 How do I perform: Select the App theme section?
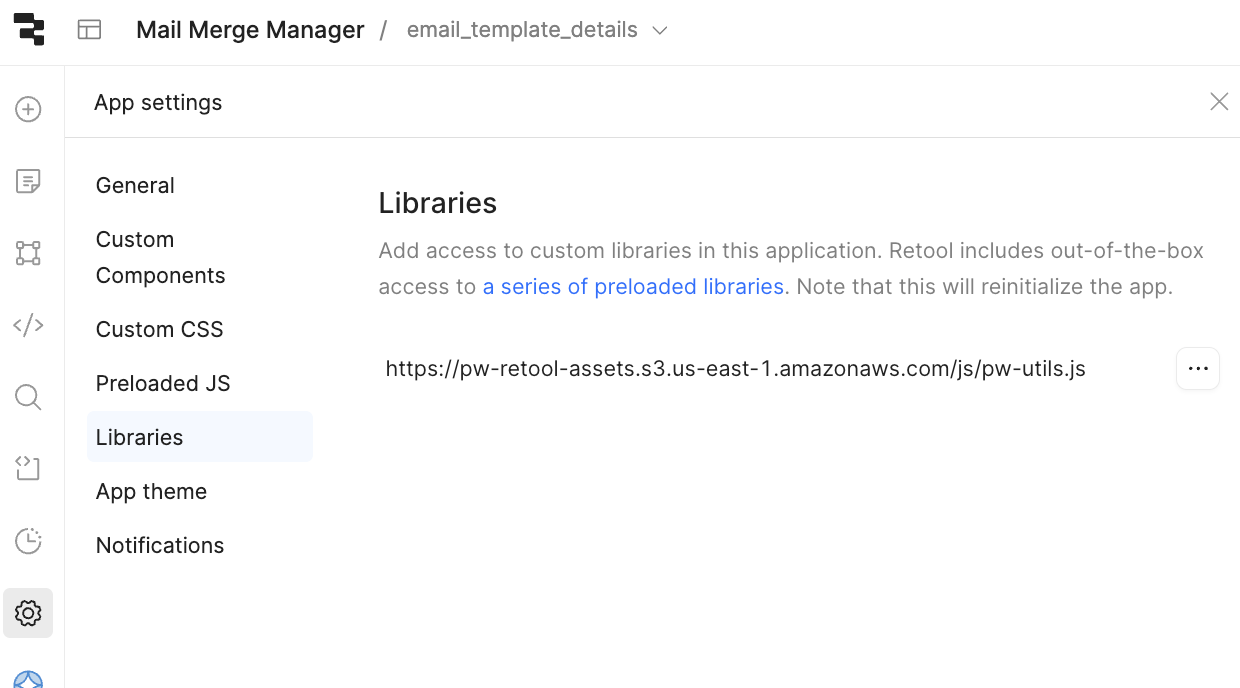click(151, 492)
